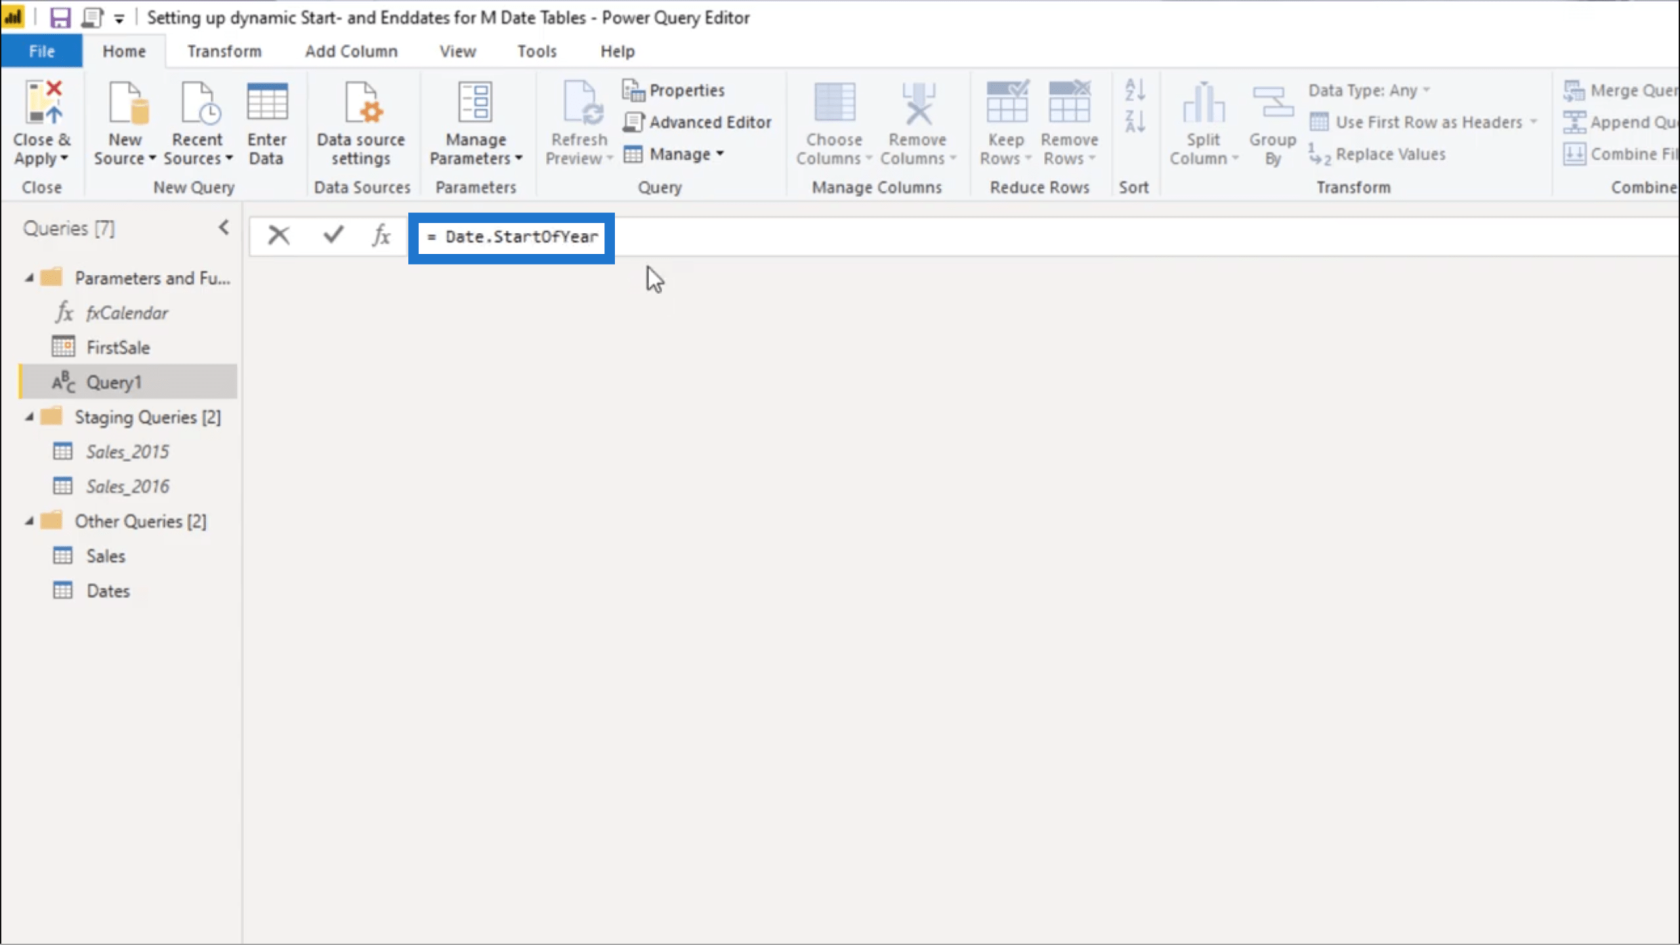Switch to the Add Column tab

[x=351, y=51]
